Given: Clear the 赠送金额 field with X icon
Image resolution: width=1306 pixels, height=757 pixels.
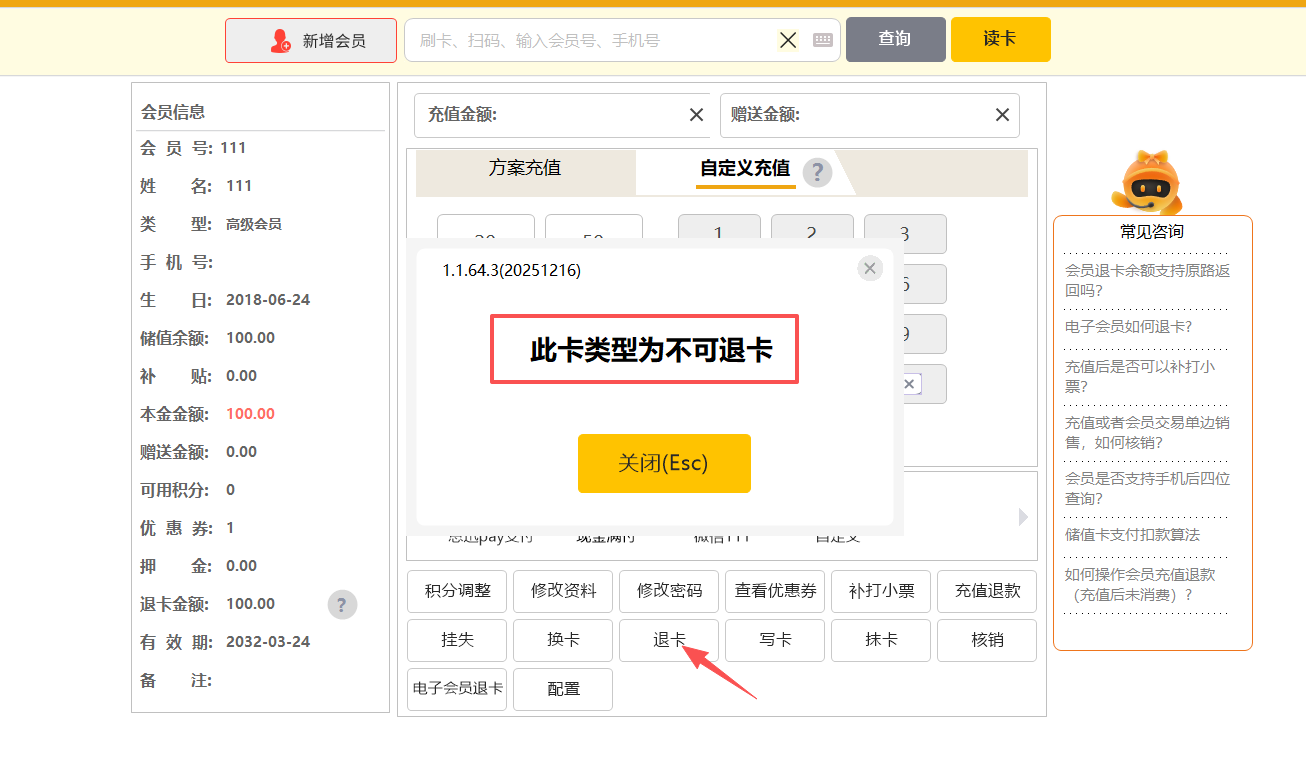Looking at the screenshot, I should [x=1002, y=115].
